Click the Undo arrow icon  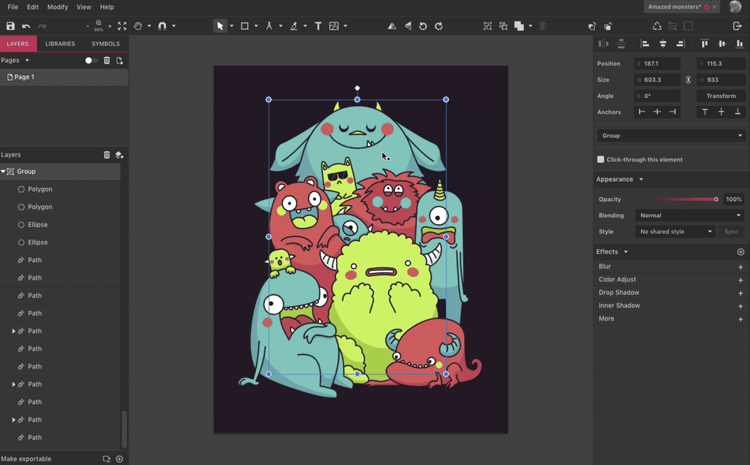click(26, 26)
